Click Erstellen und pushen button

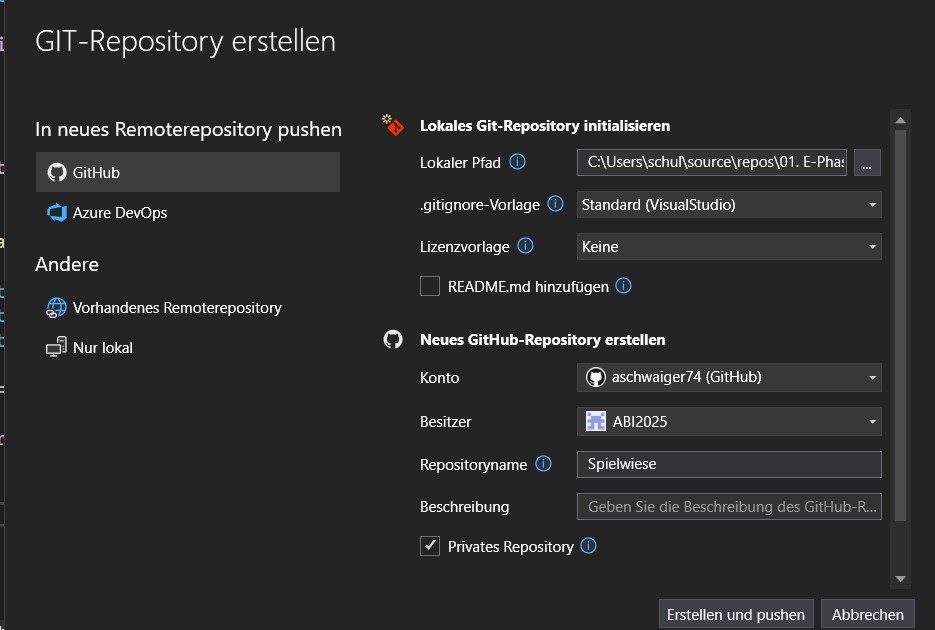pos(736,615)
